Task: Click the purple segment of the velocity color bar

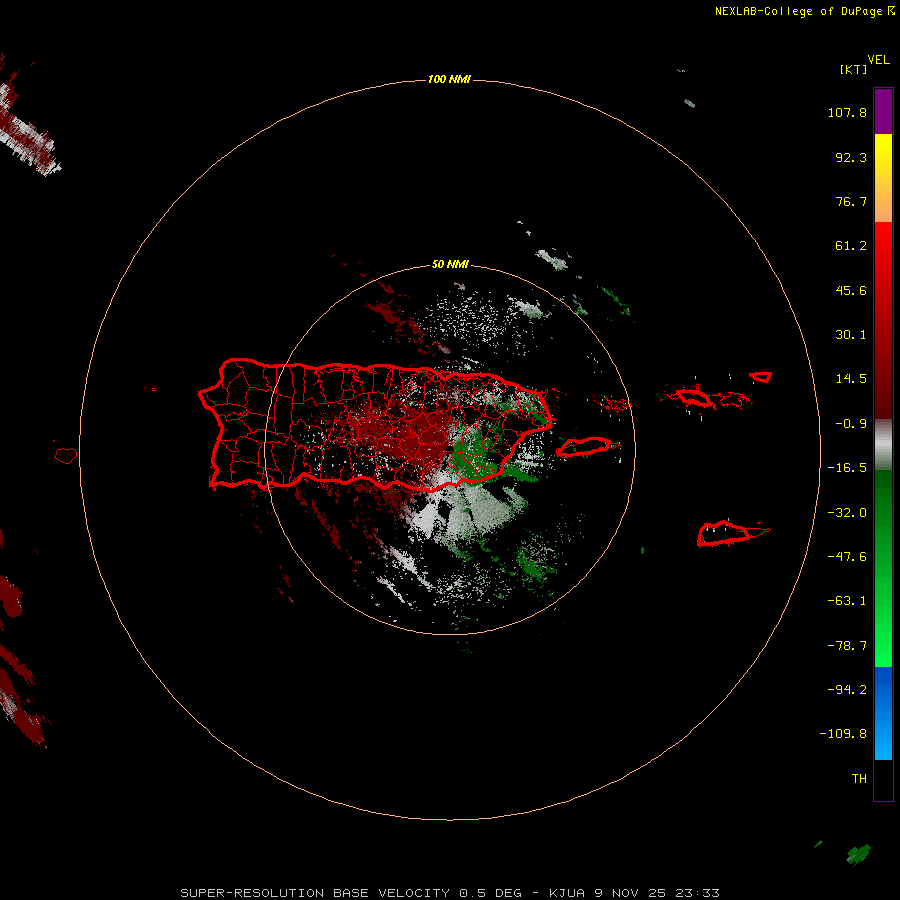Action: click(883, 111)
